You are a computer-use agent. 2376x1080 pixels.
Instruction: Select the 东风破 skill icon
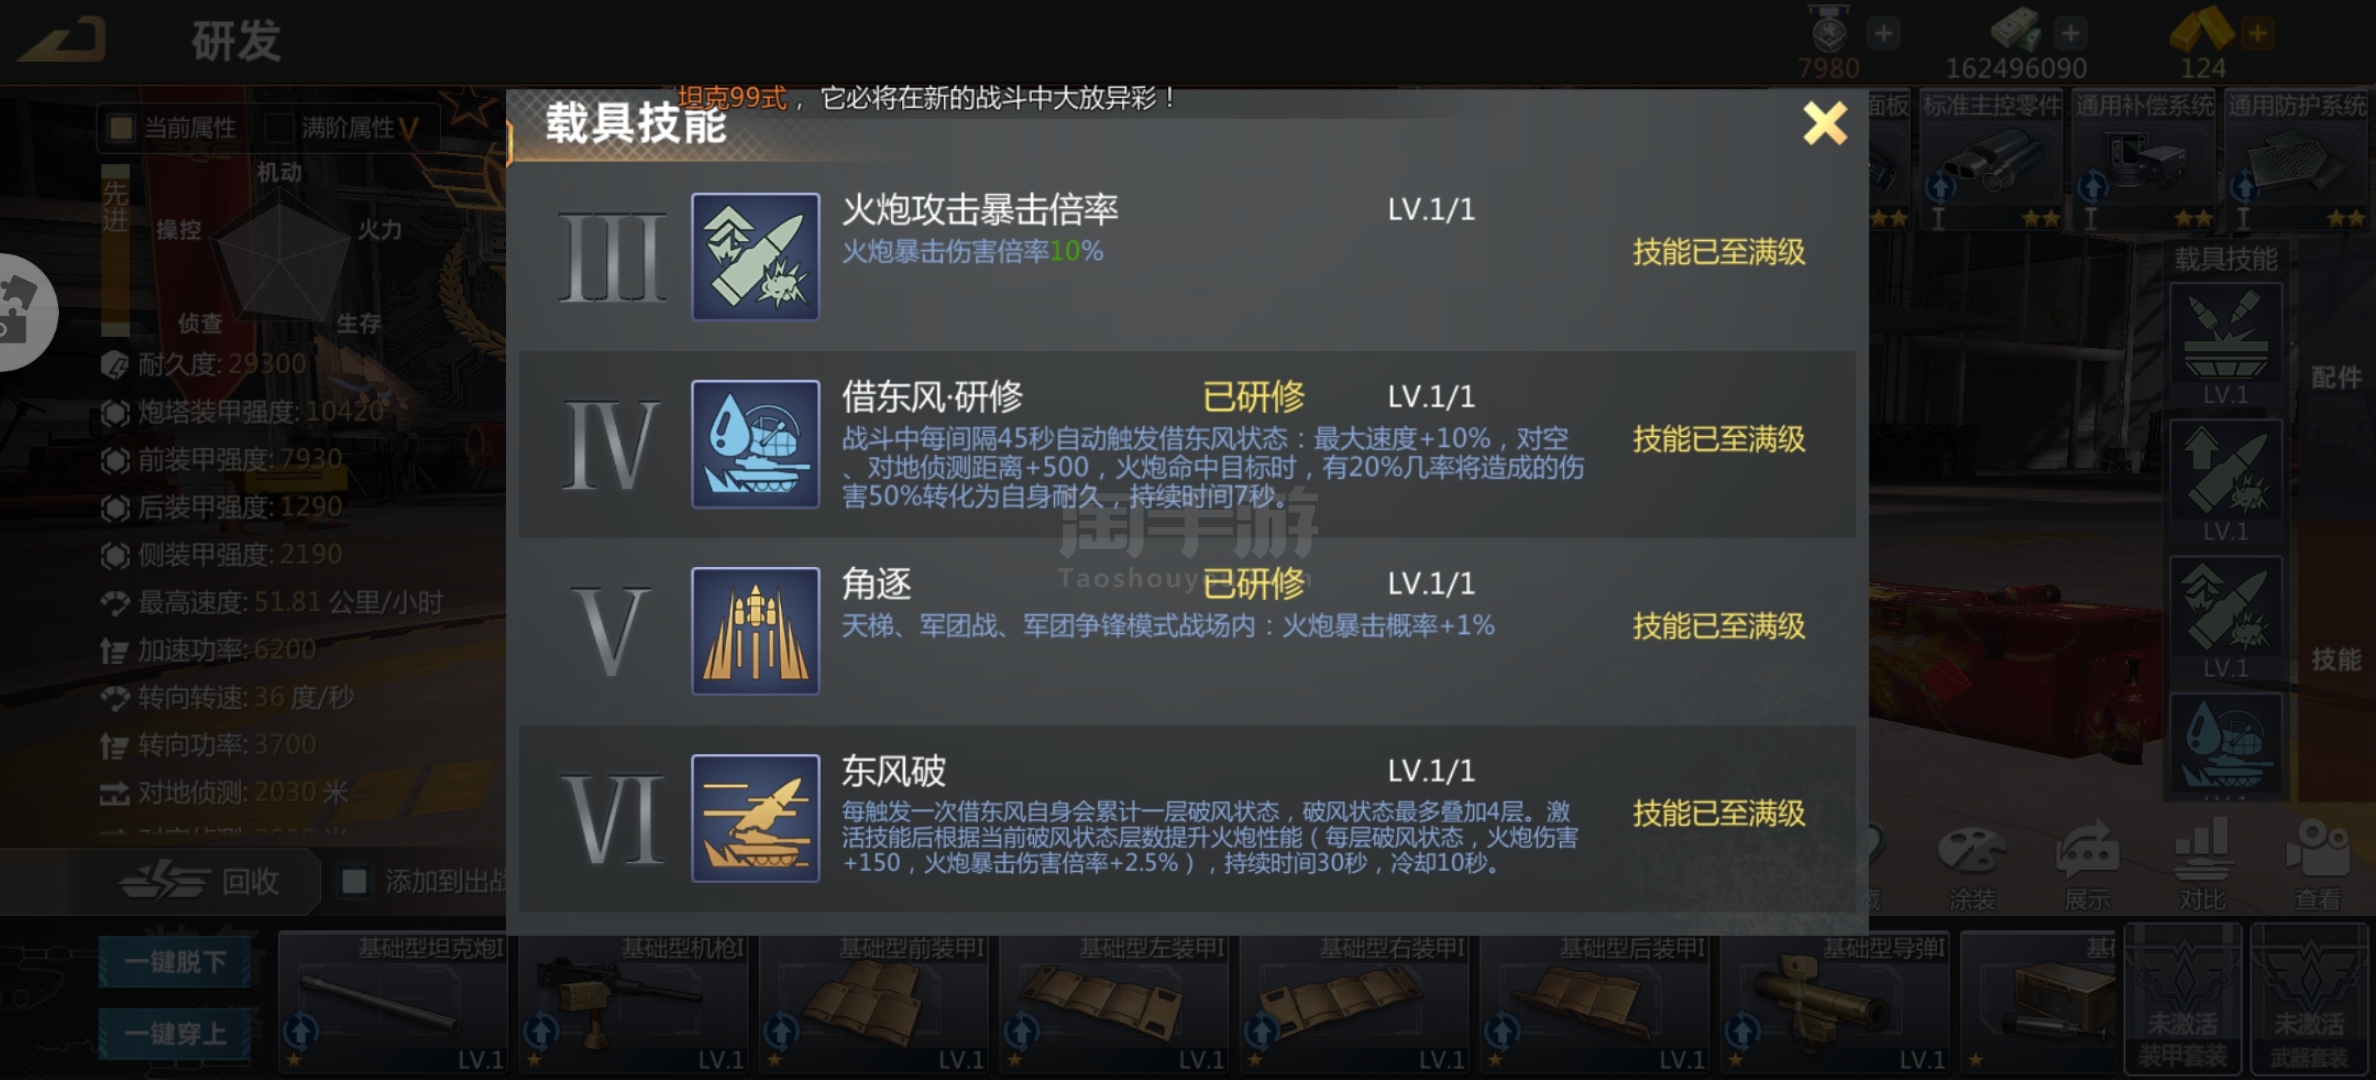pos(755,817)
